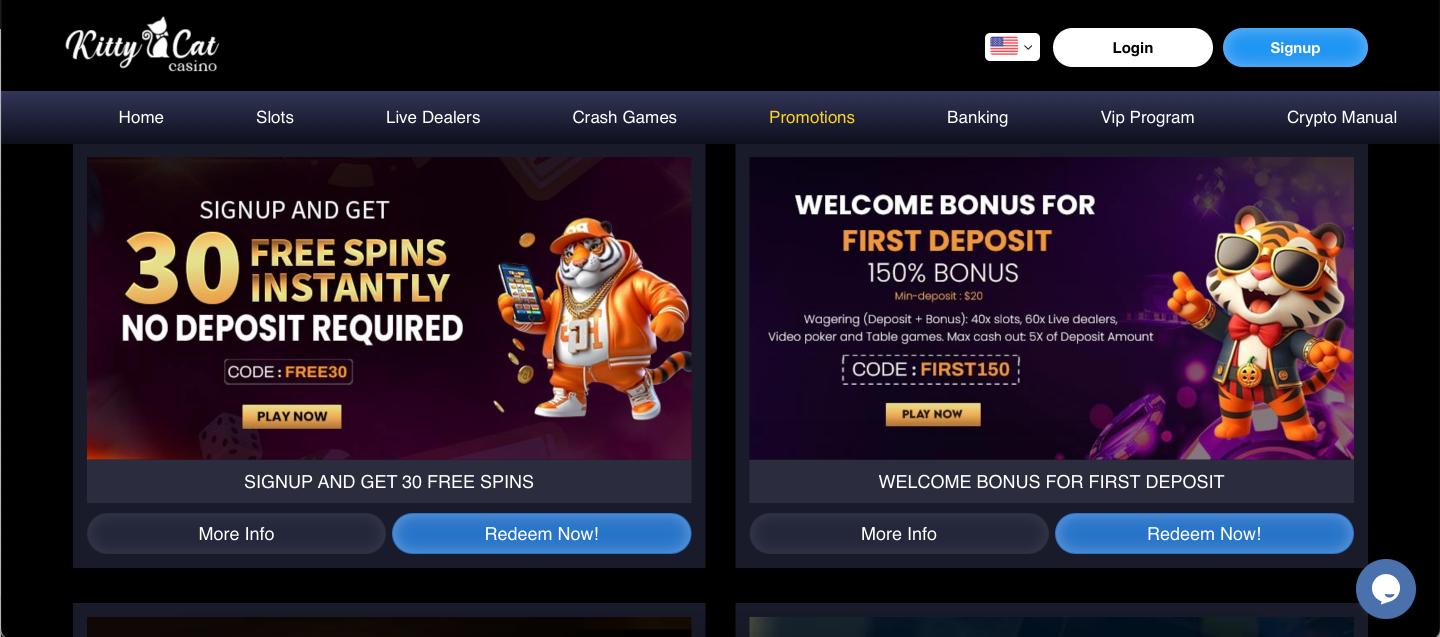Click More Info for first deposit bonus
The width and height of the screenshot is (1440, 637).
899,534
